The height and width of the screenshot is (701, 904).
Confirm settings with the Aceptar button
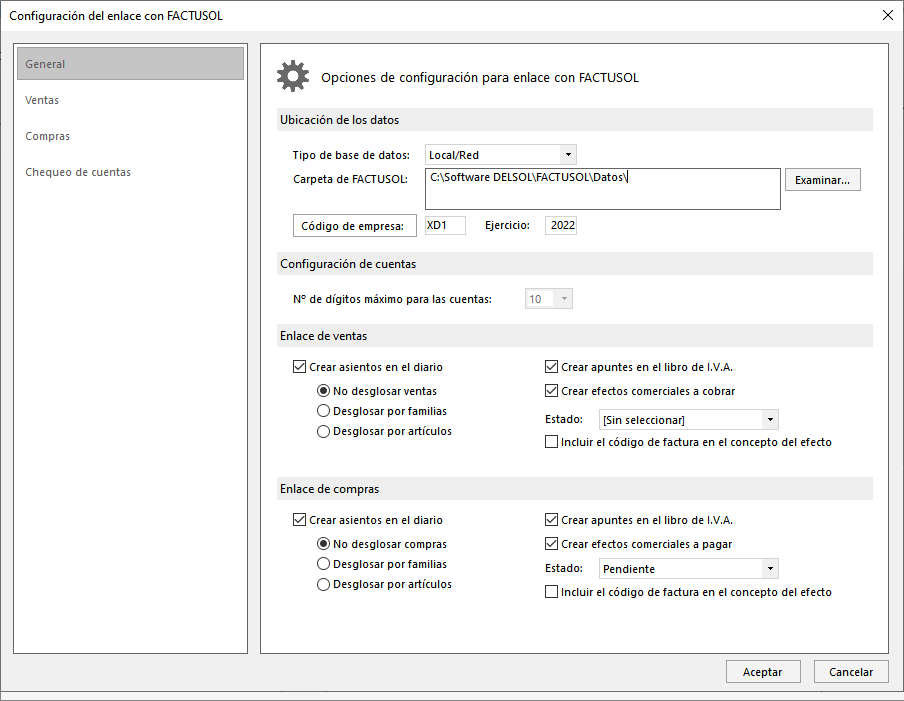point(763,672)
